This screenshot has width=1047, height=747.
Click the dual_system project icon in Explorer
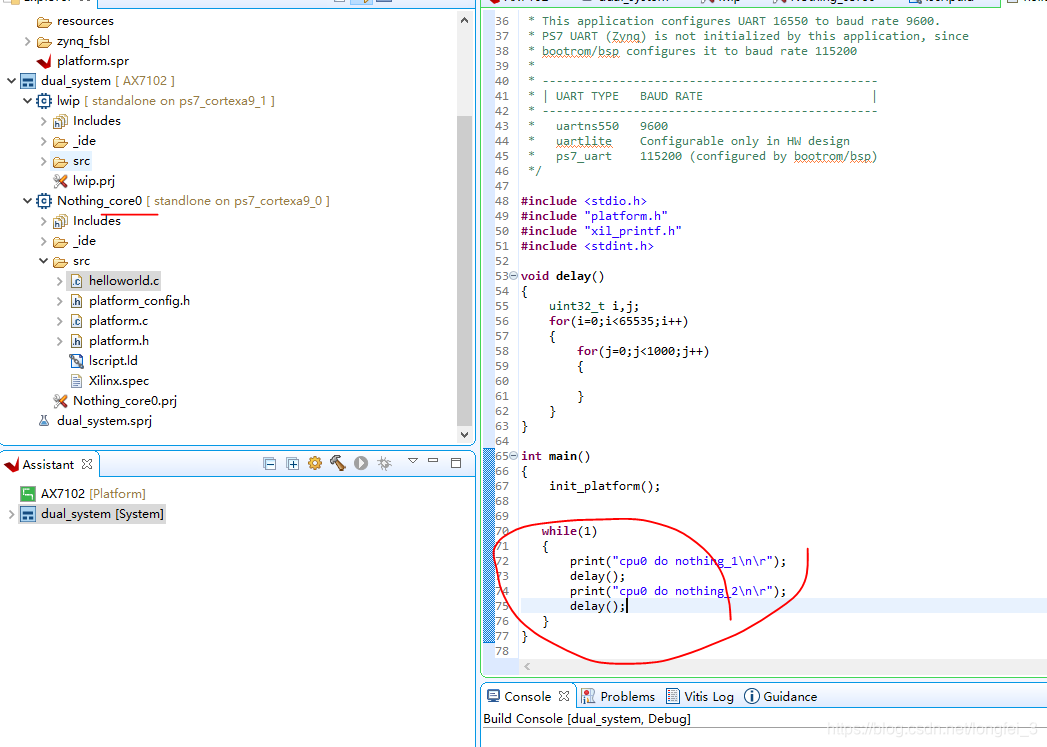28,81
